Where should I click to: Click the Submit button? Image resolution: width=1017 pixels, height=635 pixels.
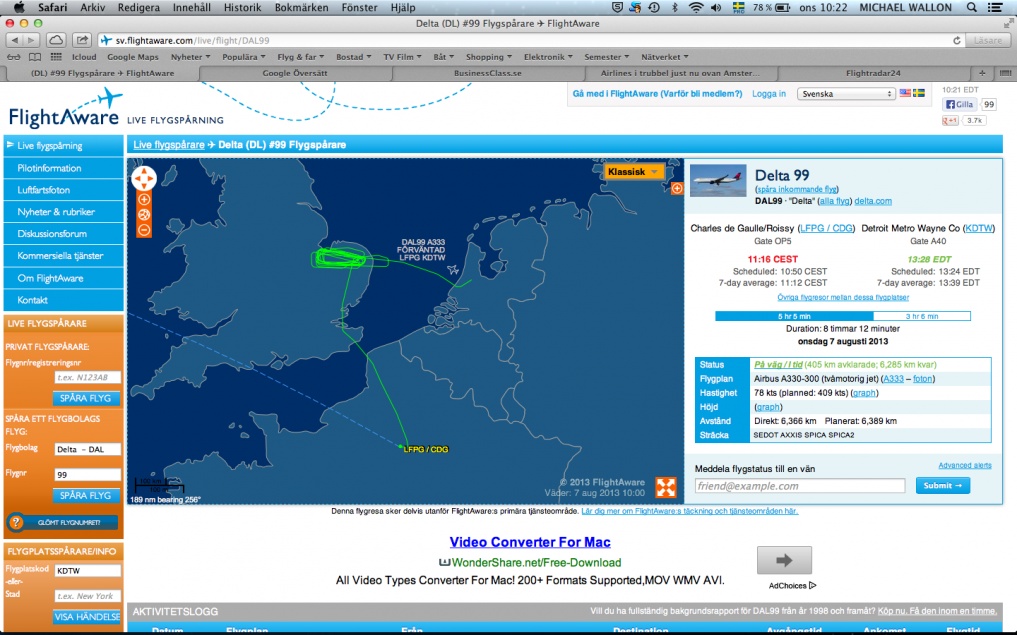(x=943, y=486)
